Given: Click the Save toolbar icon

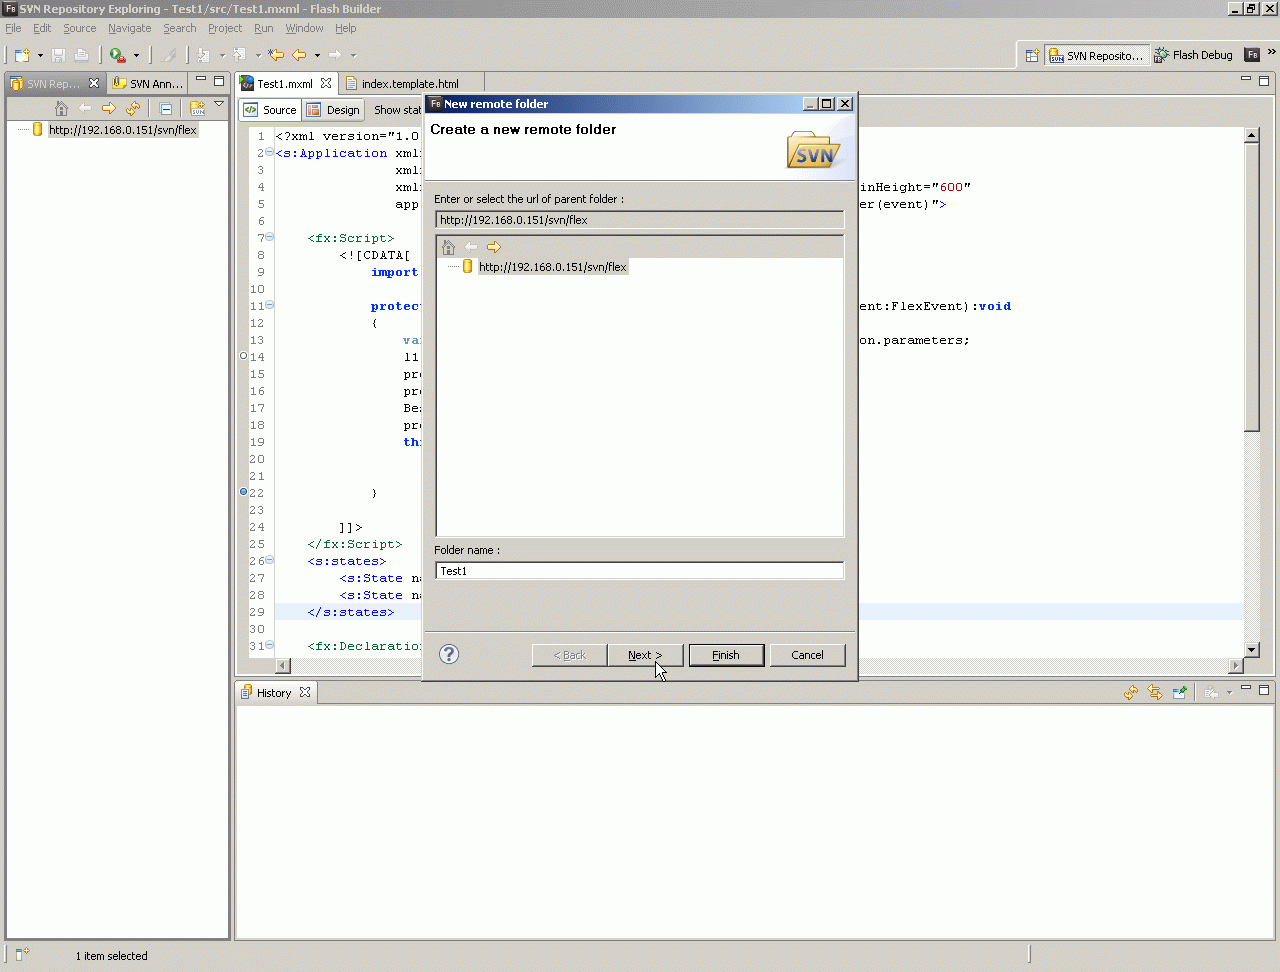Looking at the screenshot, I should [x=58, y=55].
